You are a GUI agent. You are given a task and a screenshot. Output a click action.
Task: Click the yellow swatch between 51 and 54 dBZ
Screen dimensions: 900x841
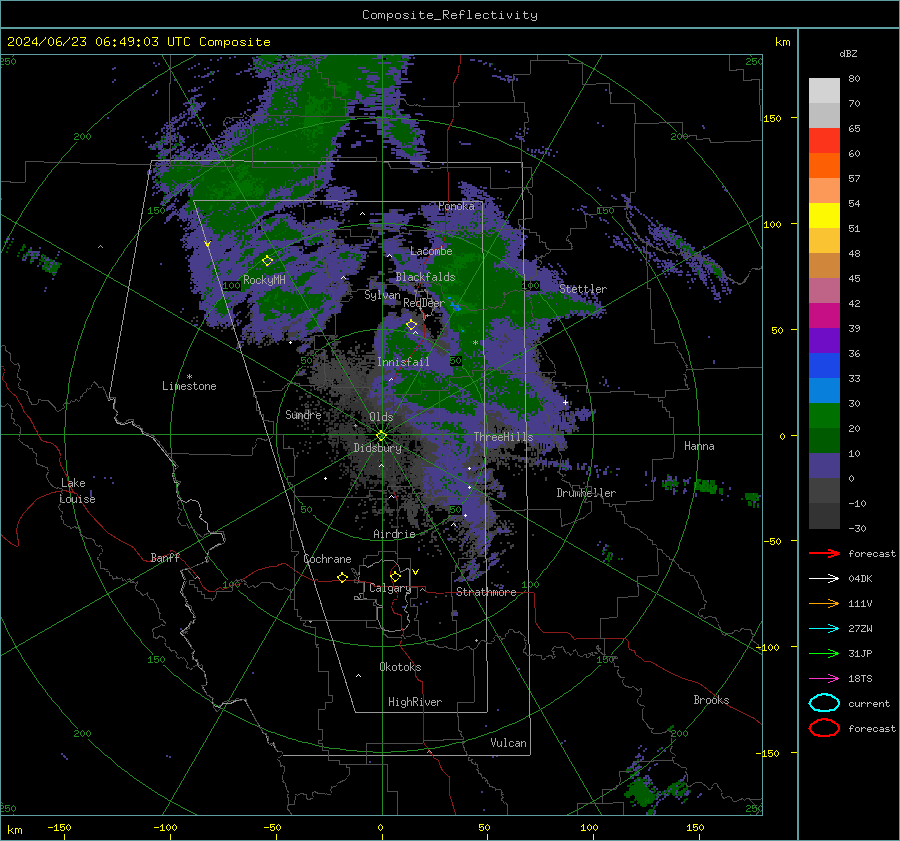[x=824, y=216]
